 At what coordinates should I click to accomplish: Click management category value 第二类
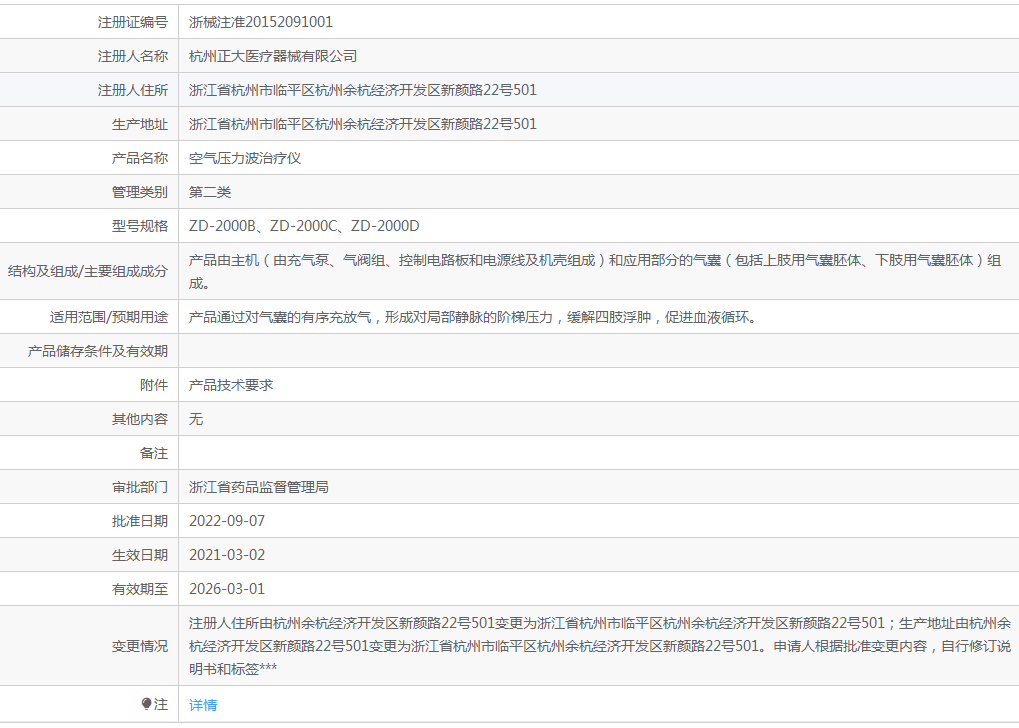(210, 192)
